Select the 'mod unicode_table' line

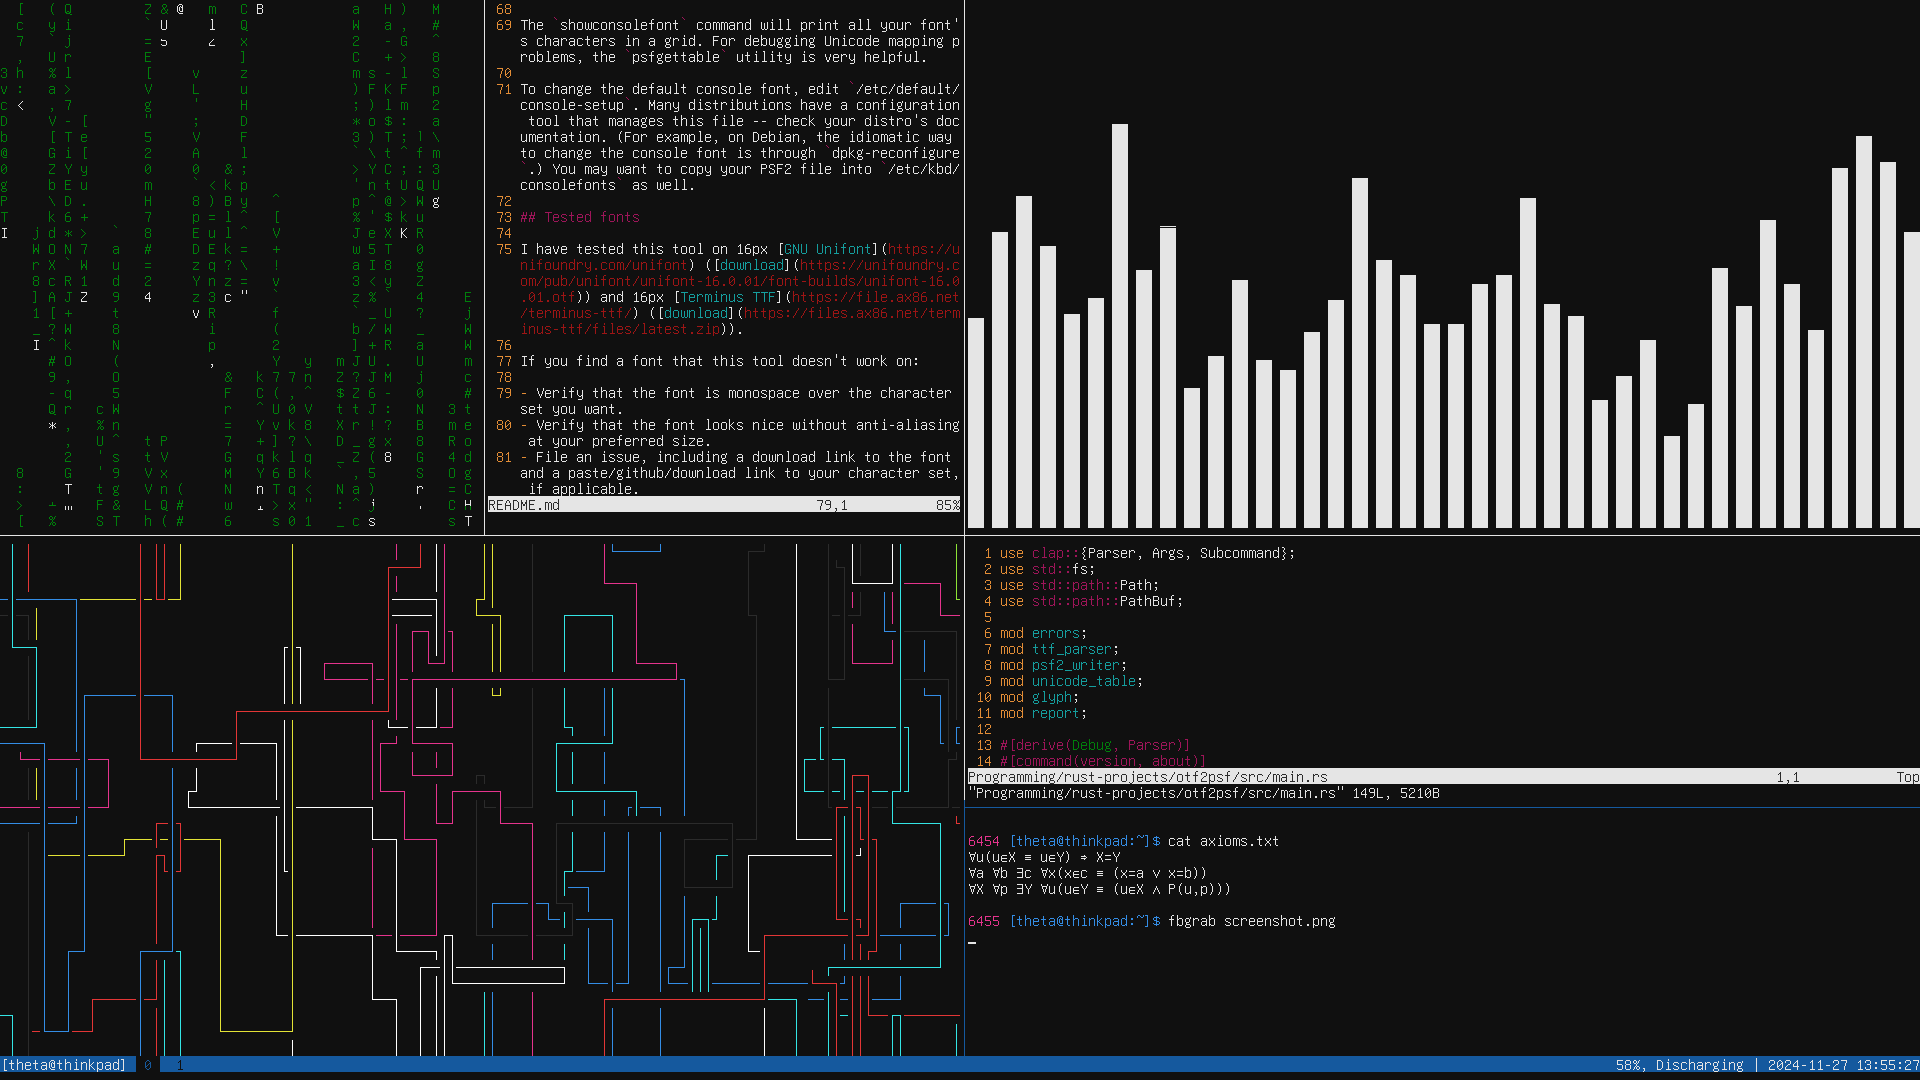click(1071, 681)
